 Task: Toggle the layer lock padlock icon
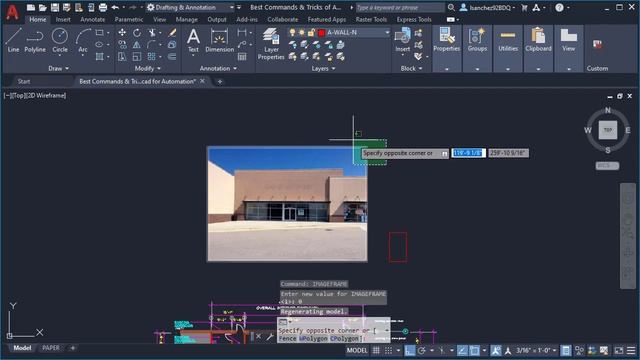click(311, 32)
